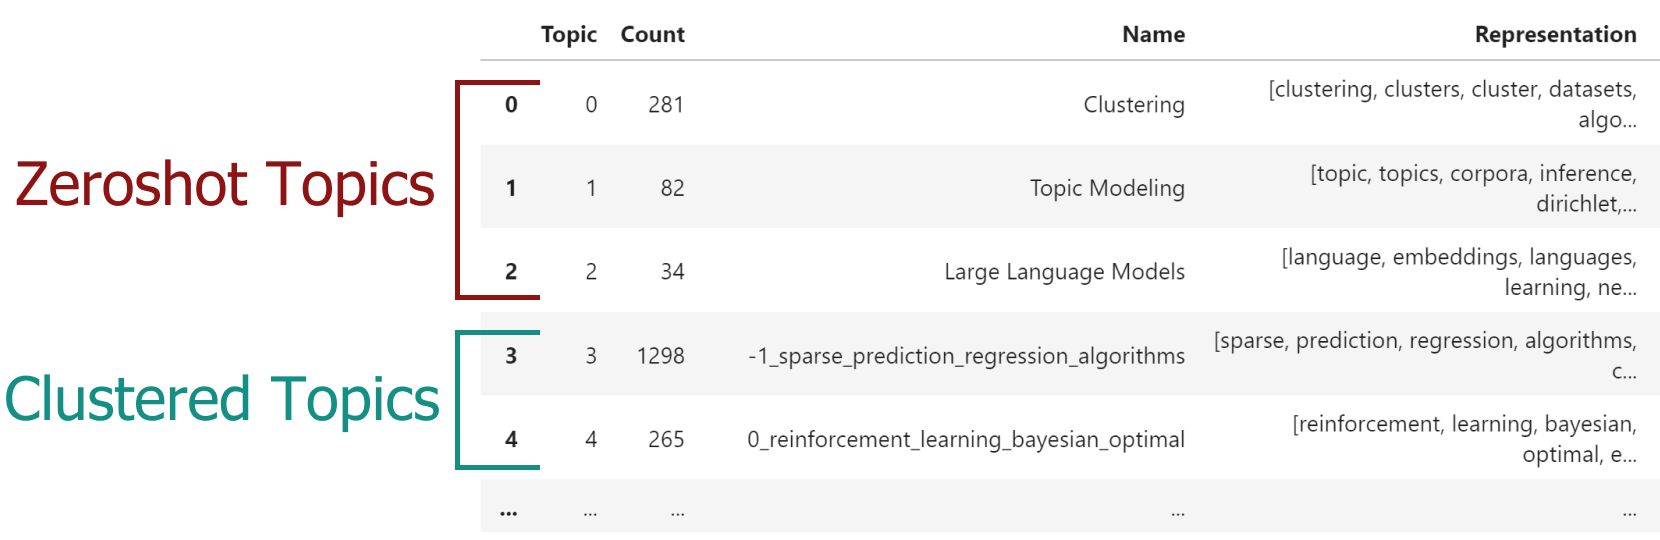
Task: Click the Topic column header
Action: click(x=568, y=35)
